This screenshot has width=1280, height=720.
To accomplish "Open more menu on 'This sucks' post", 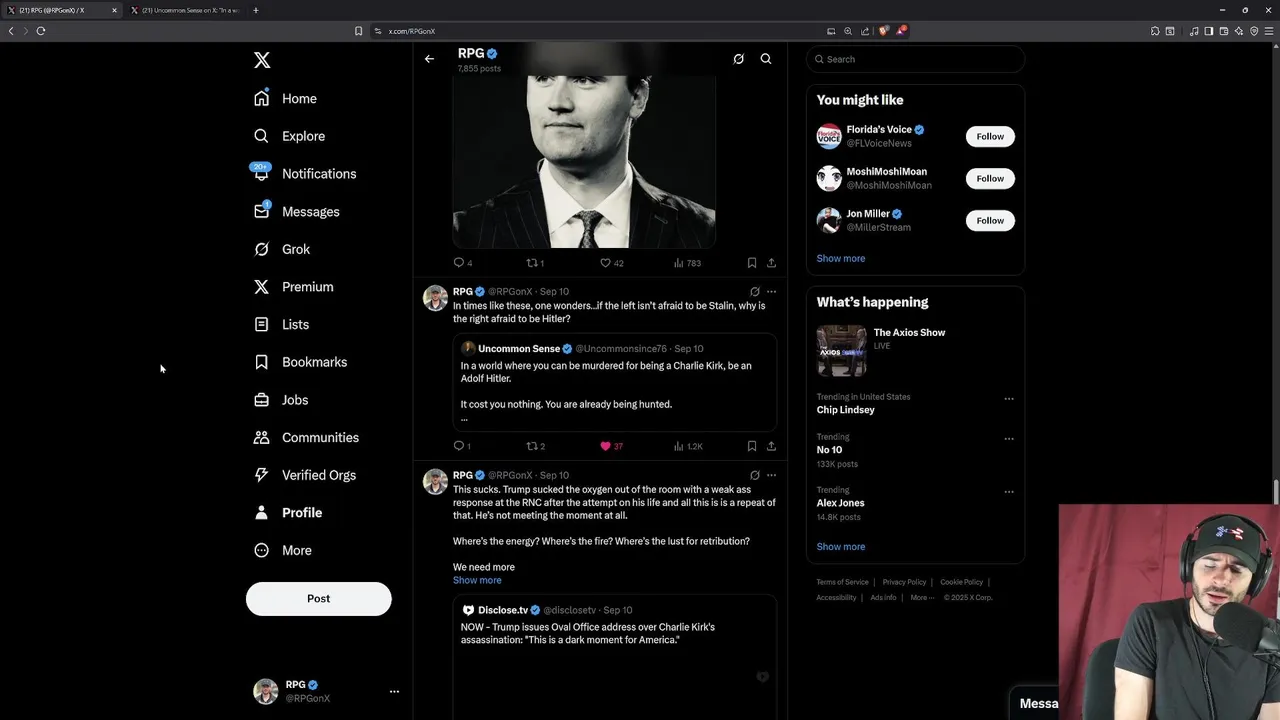I will pos(771,475).
